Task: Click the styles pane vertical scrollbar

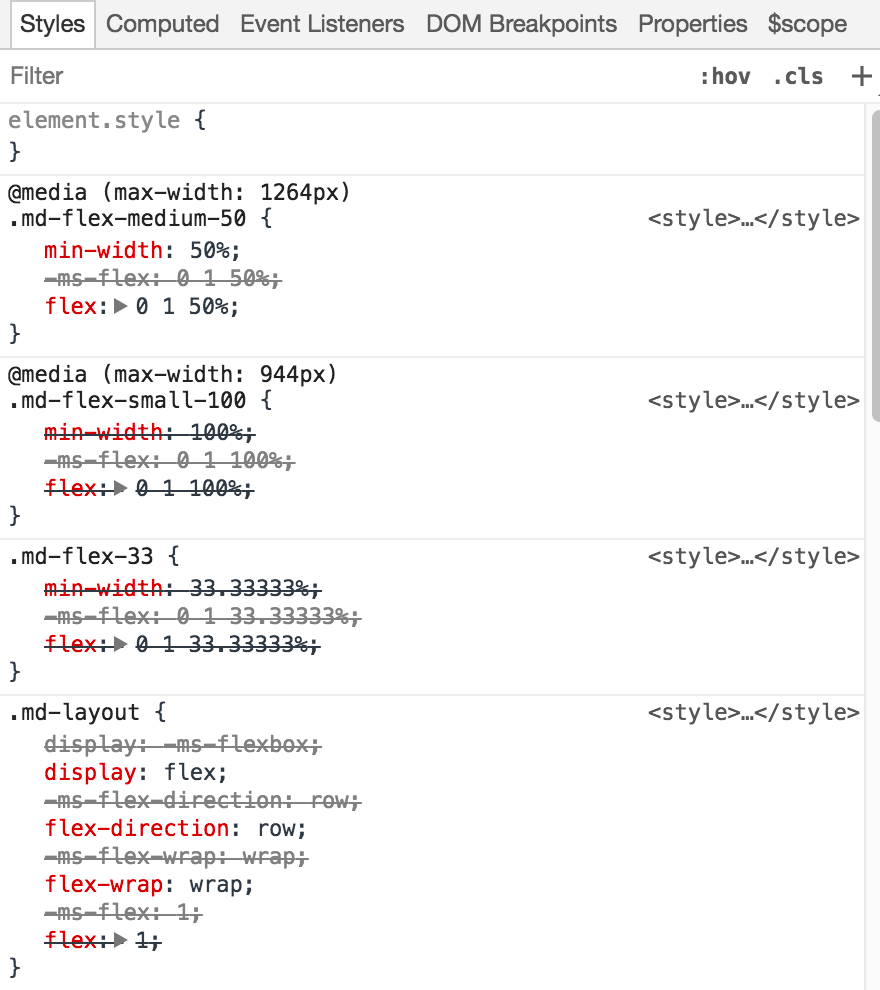Action: tap(876, 265)
